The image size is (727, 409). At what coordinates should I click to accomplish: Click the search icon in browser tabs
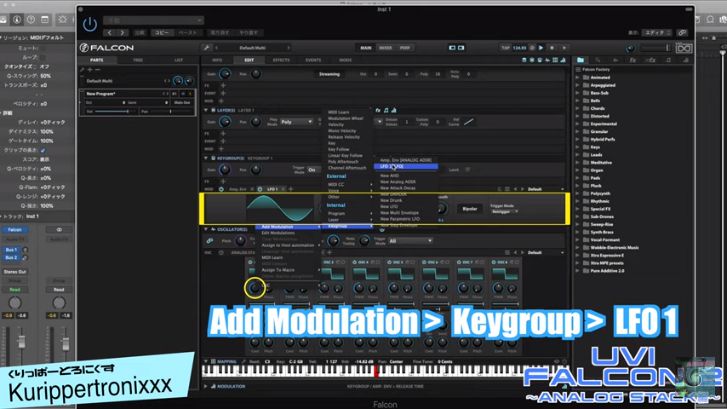tap(598, 60)
